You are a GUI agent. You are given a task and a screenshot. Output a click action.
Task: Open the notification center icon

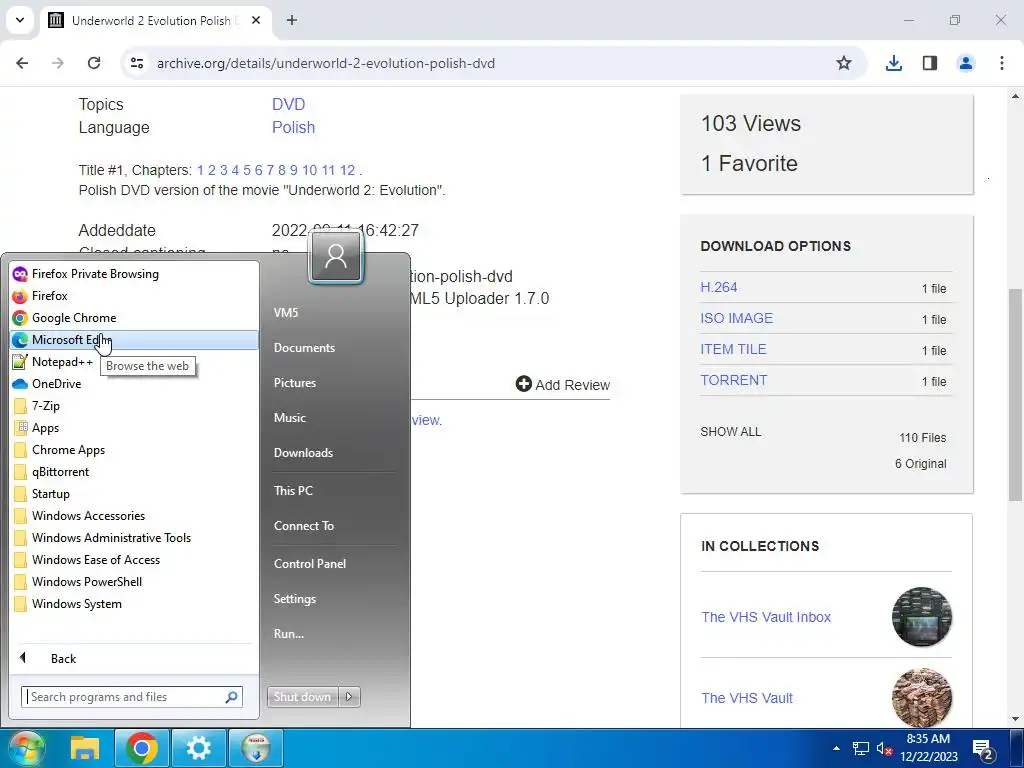[x=983, y=749]
